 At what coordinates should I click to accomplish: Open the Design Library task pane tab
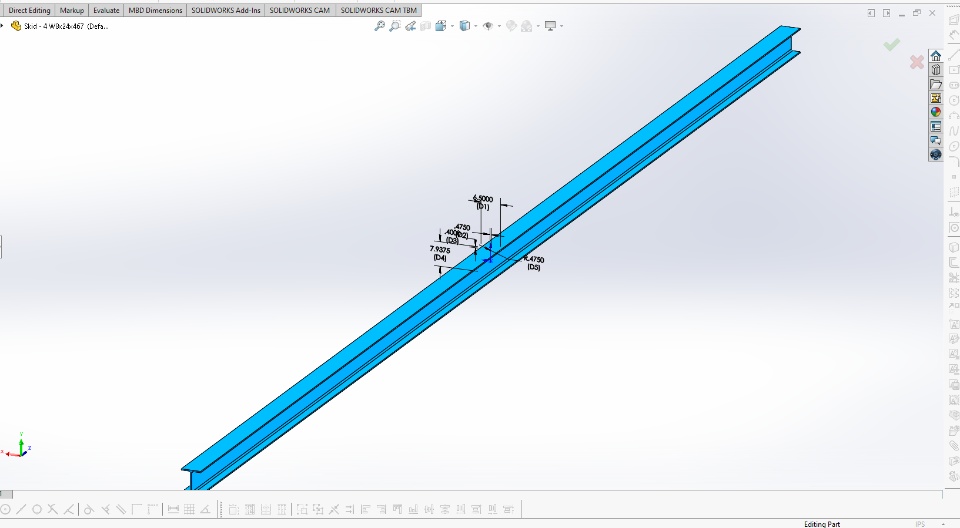pyautogui.click(x=936, y=70)
